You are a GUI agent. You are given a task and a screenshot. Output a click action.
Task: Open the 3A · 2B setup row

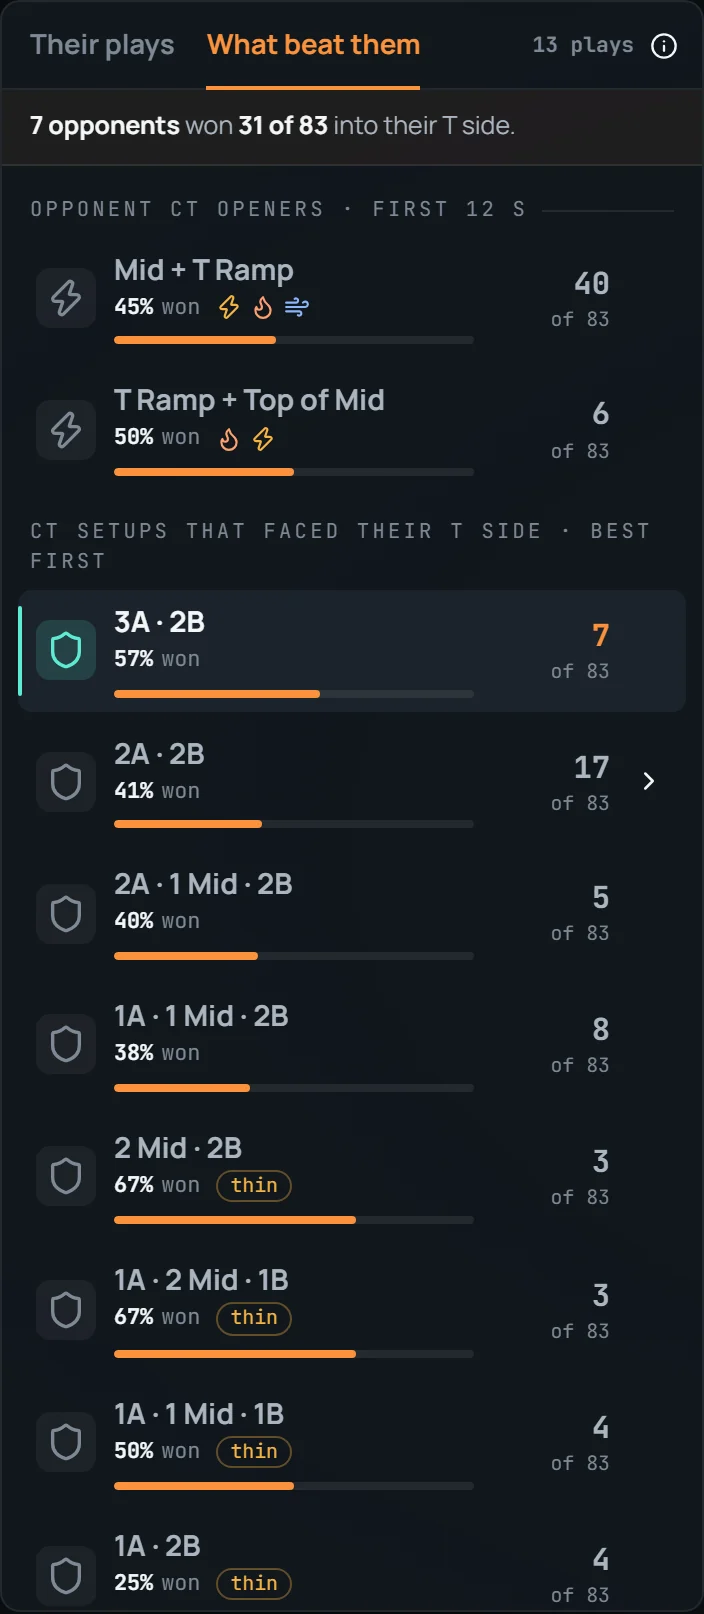(352, 651)
